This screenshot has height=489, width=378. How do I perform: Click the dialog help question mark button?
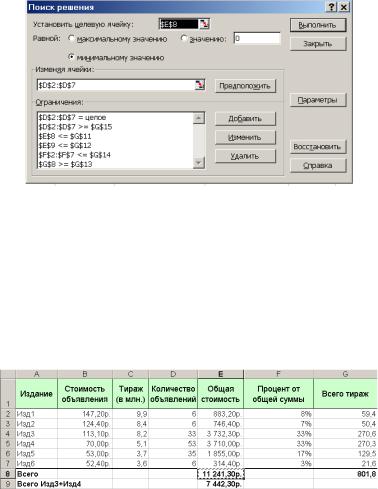(x=332, y=7)
